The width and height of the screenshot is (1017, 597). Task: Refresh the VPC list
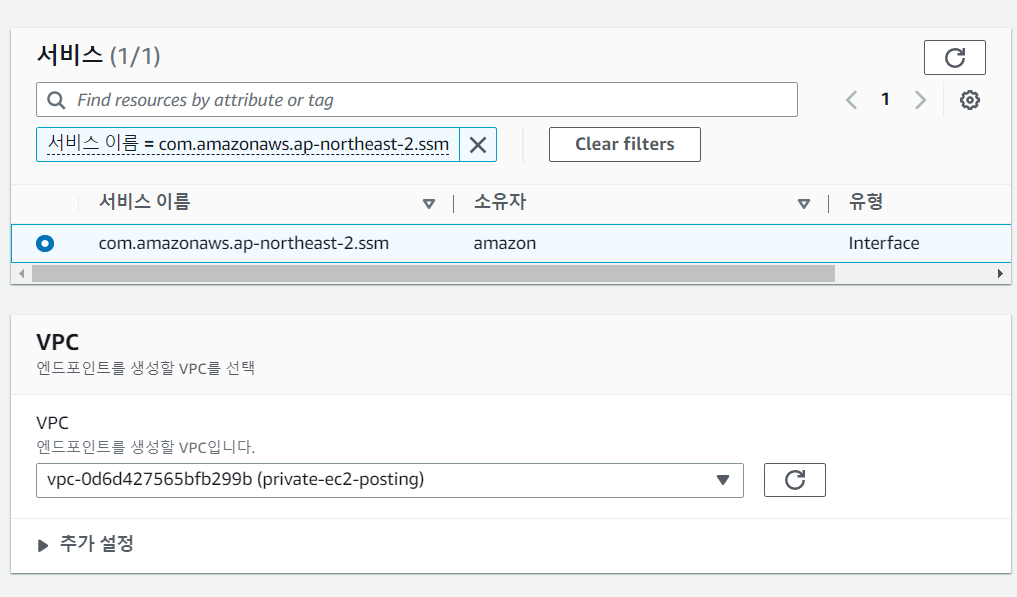coord(795,480)
